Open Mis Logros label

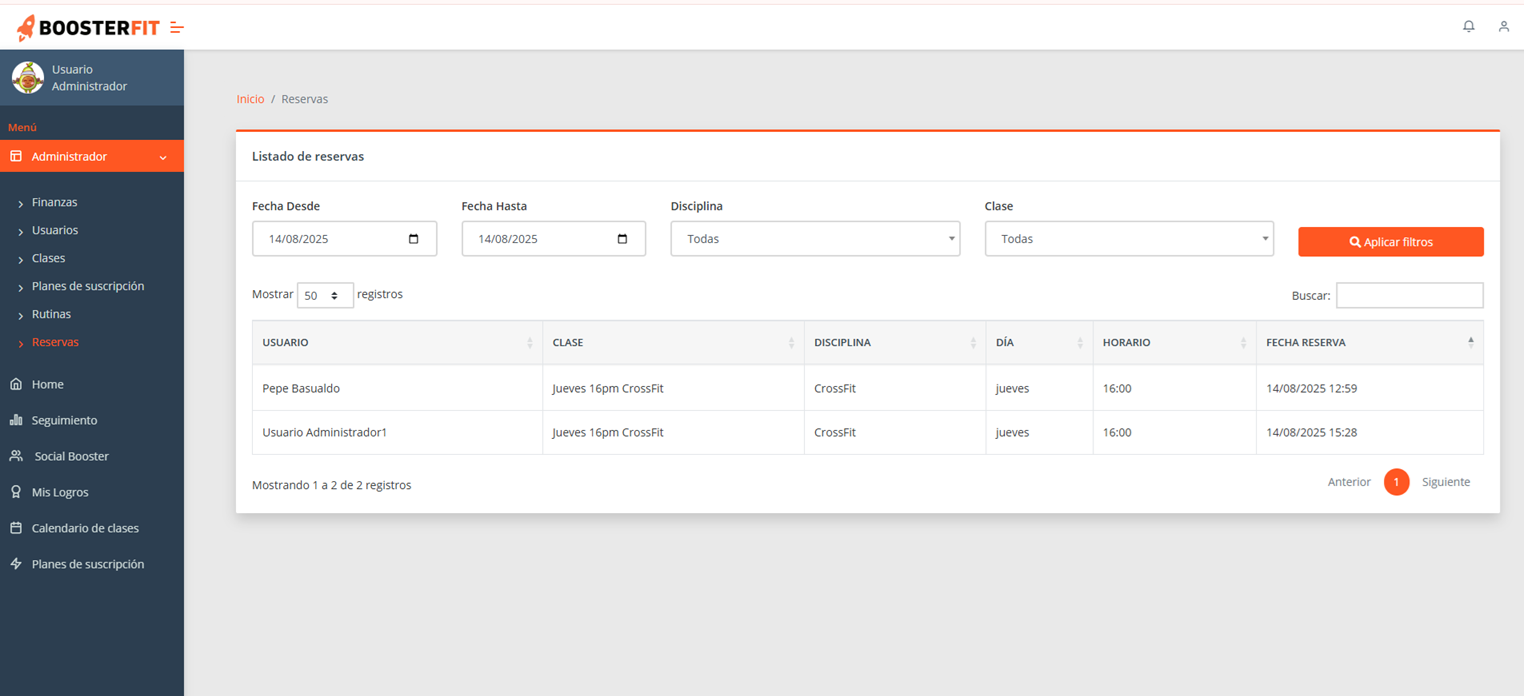(x=60, y=492)
